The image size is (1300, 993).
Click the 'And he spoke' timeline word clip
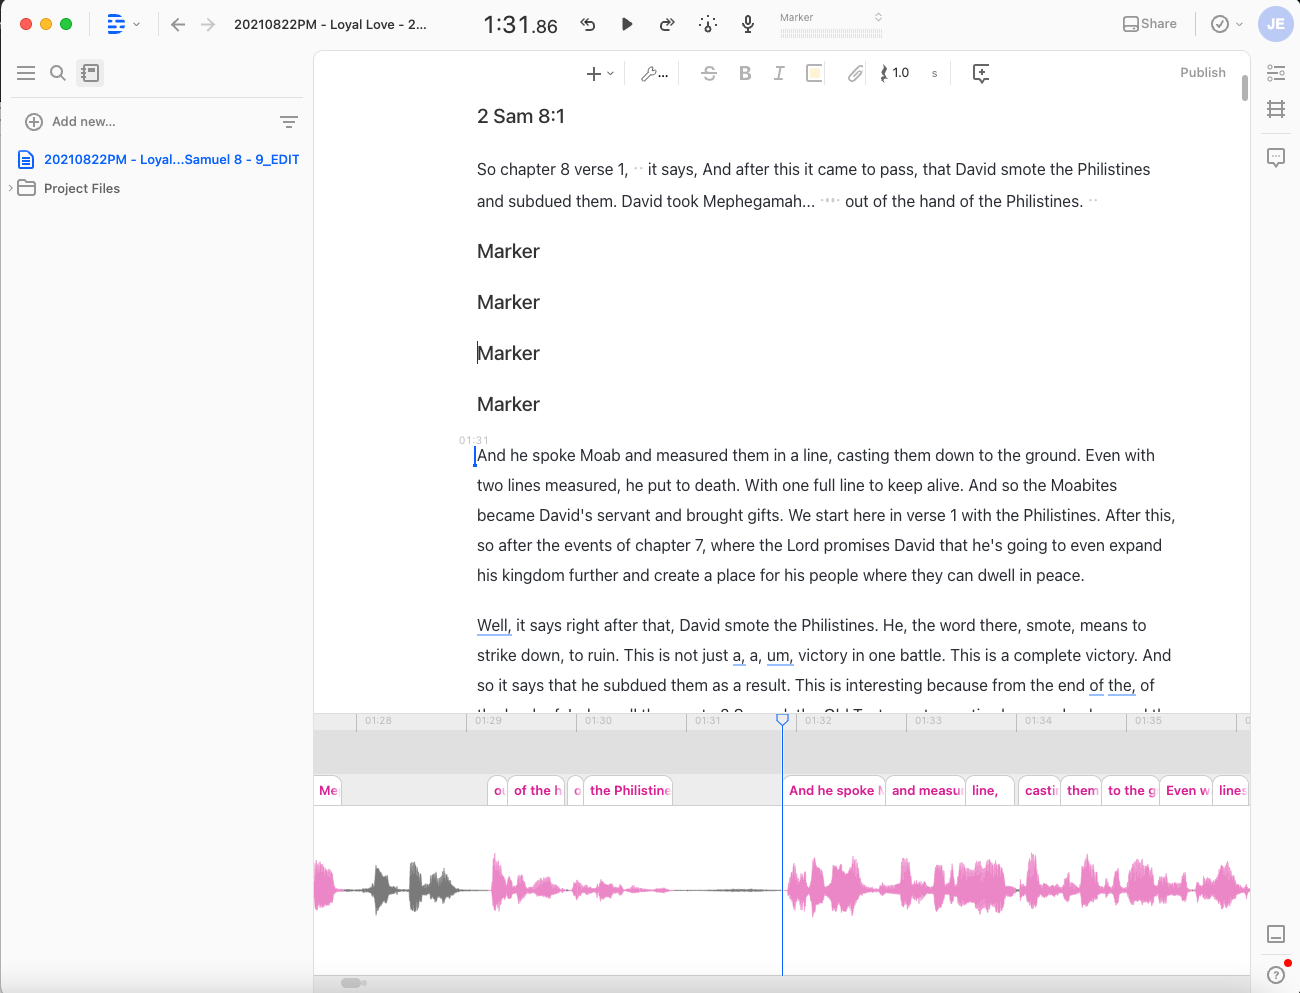834,790
